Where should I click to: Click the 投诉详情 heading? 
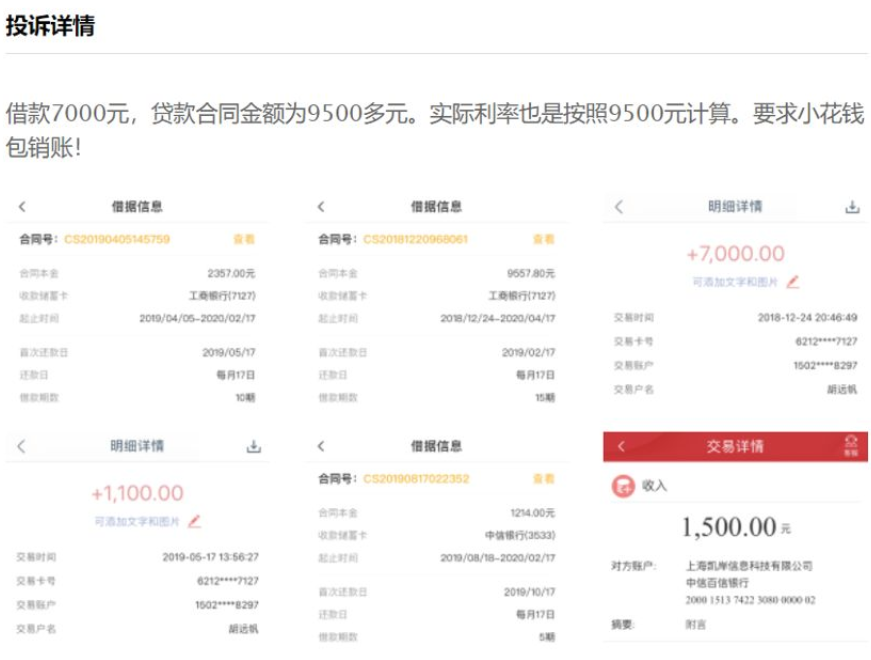(51, 27)
